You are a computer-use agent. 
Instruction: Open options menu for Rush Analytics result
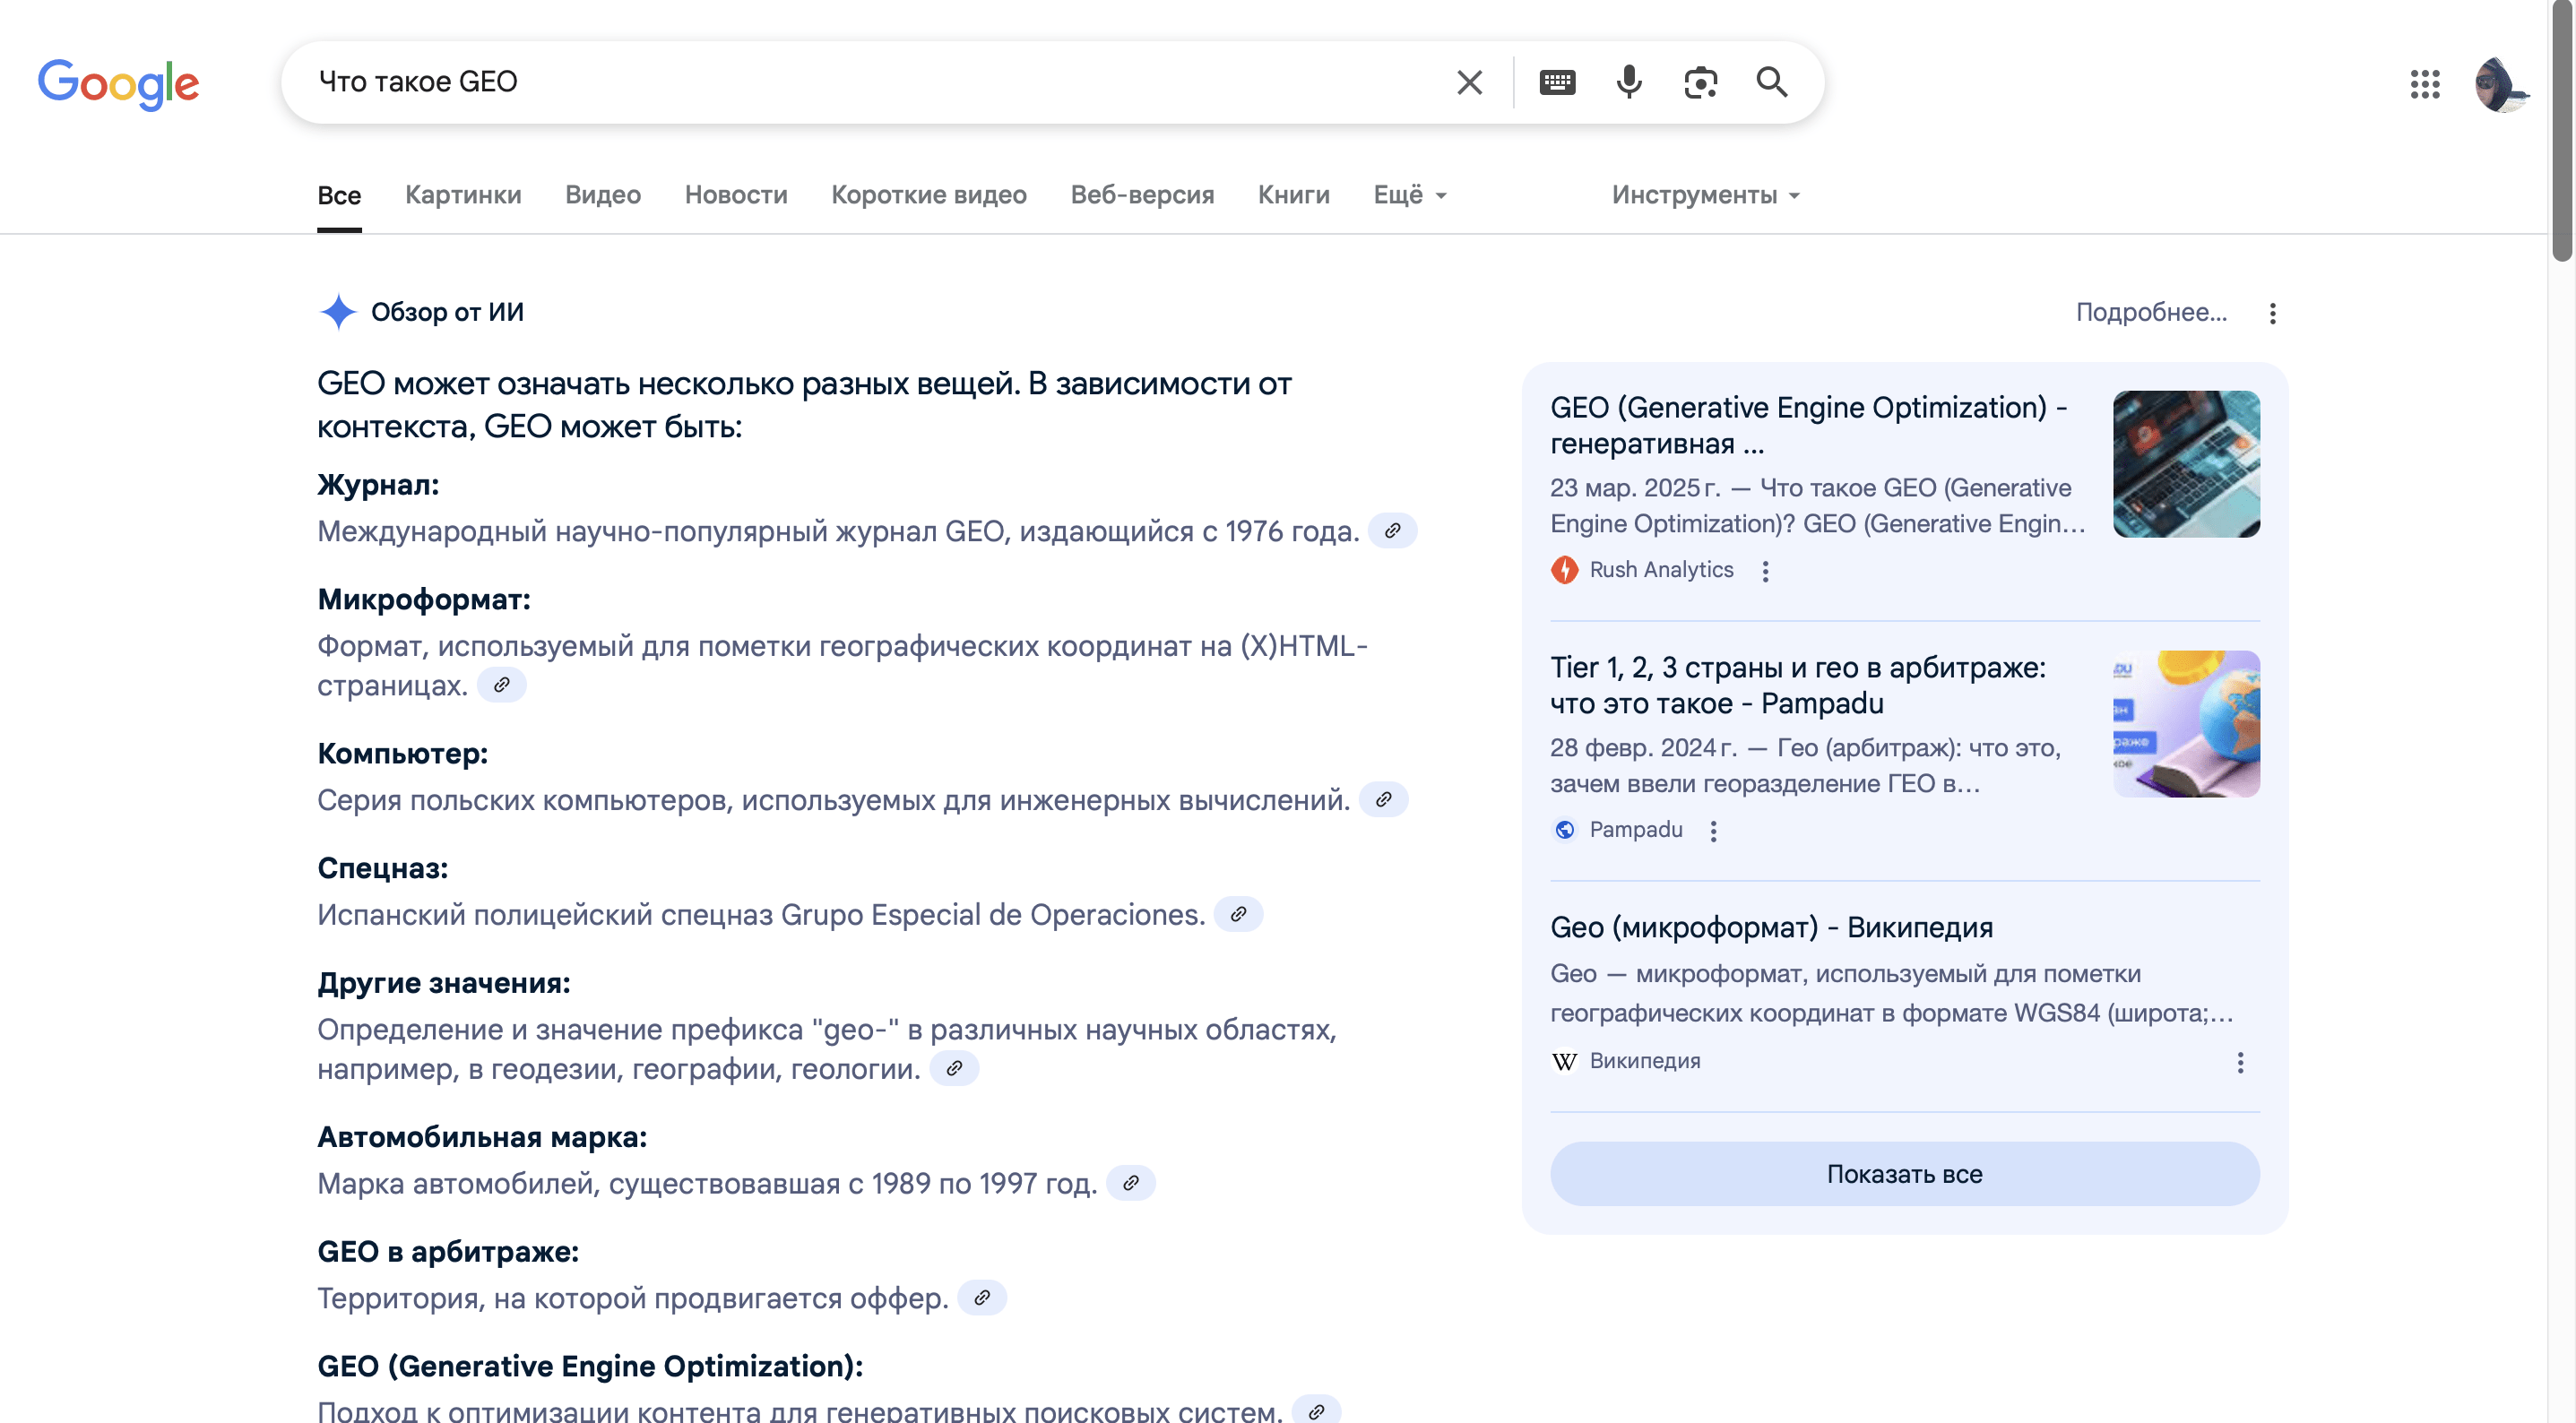click(1765, 571)
